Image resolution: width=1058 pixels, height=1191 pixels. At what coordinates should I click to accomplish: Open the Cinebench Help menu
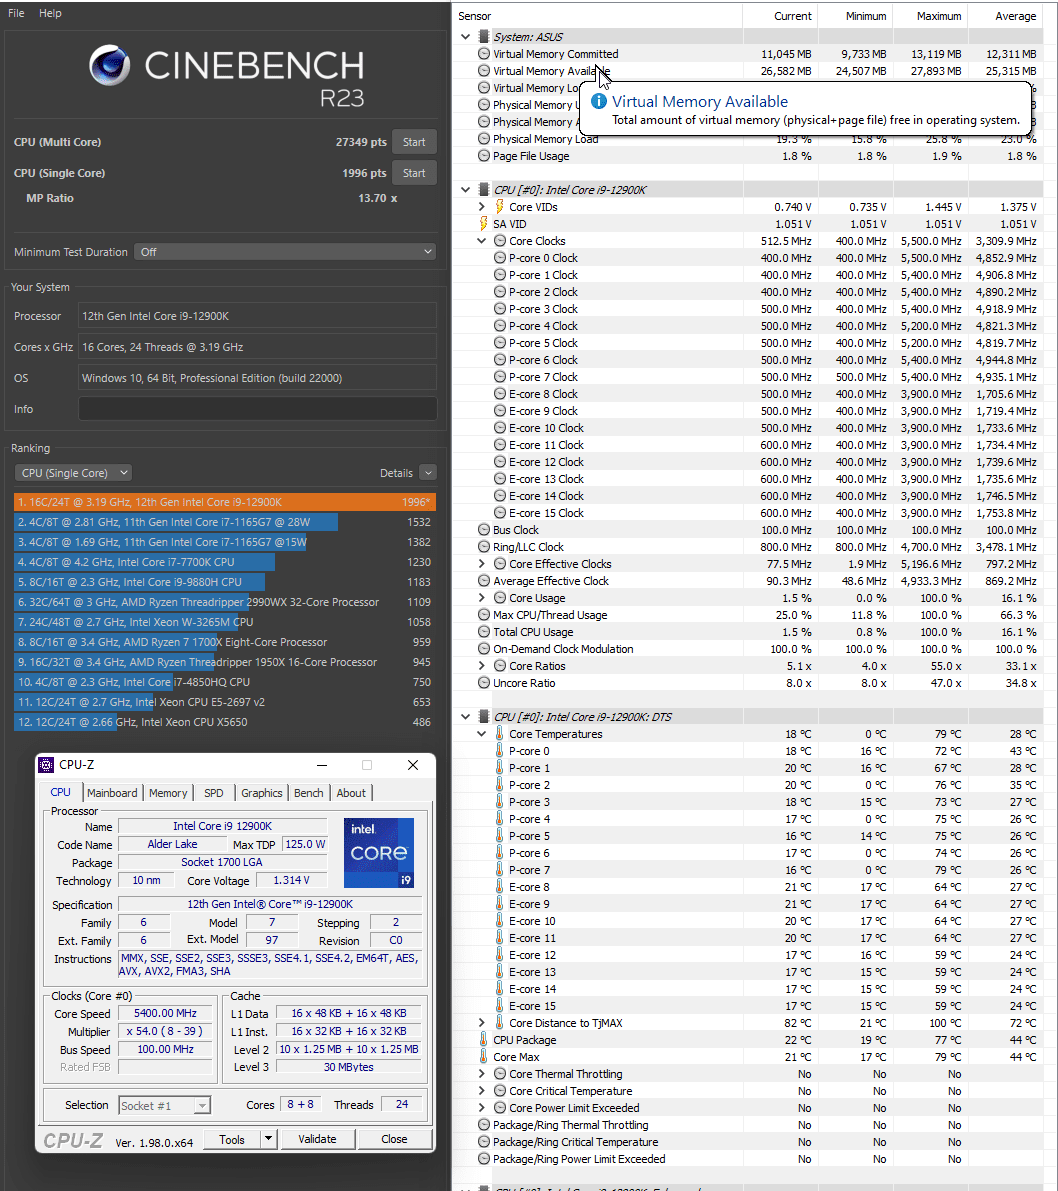click(50, 13)
